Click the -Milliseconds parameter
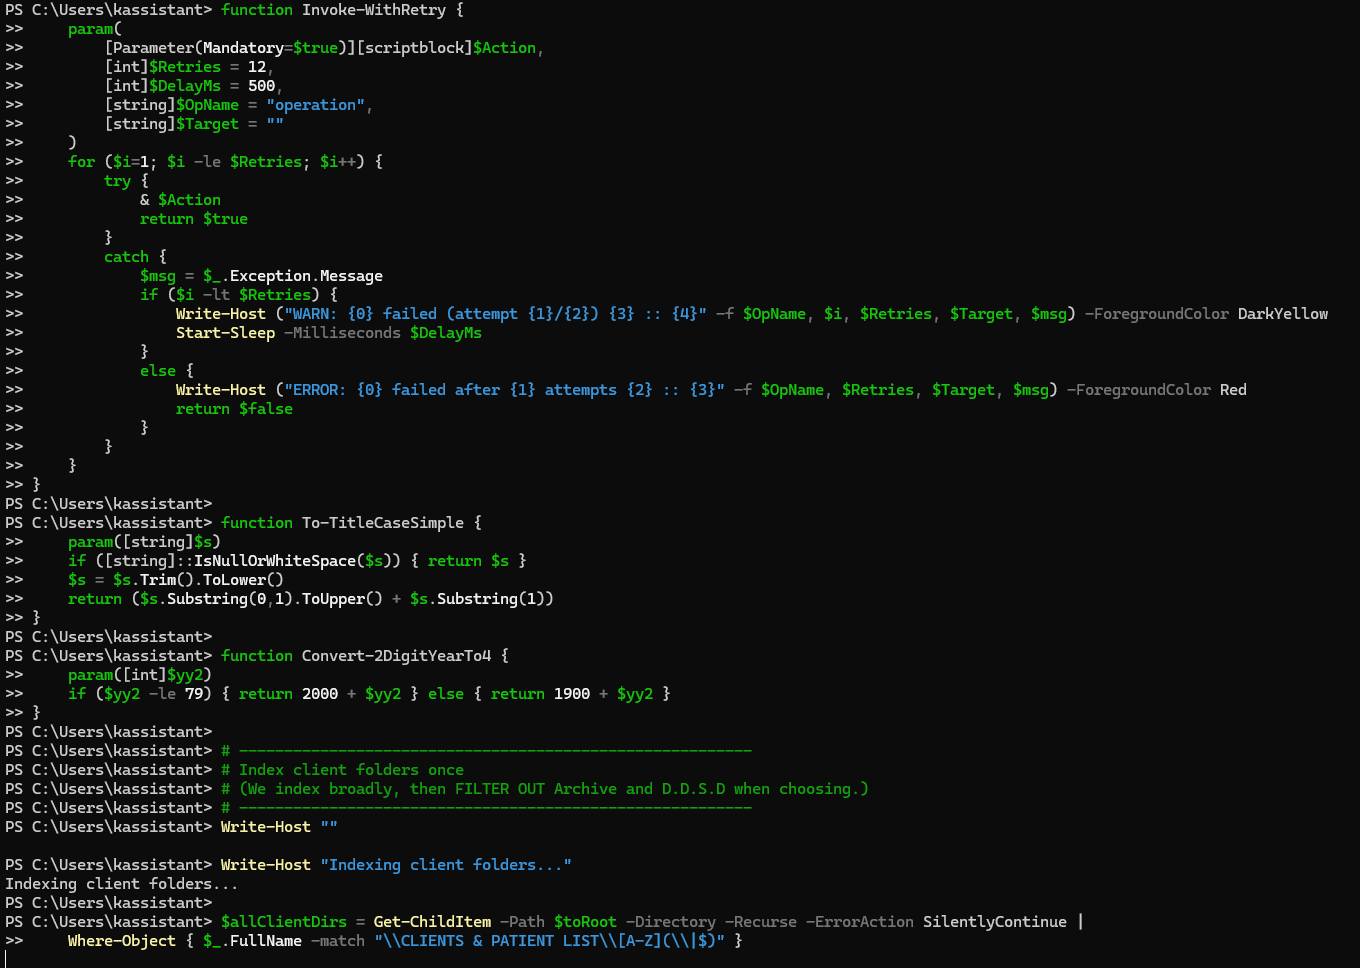1360x968 pixels. [x=342, y=333]
